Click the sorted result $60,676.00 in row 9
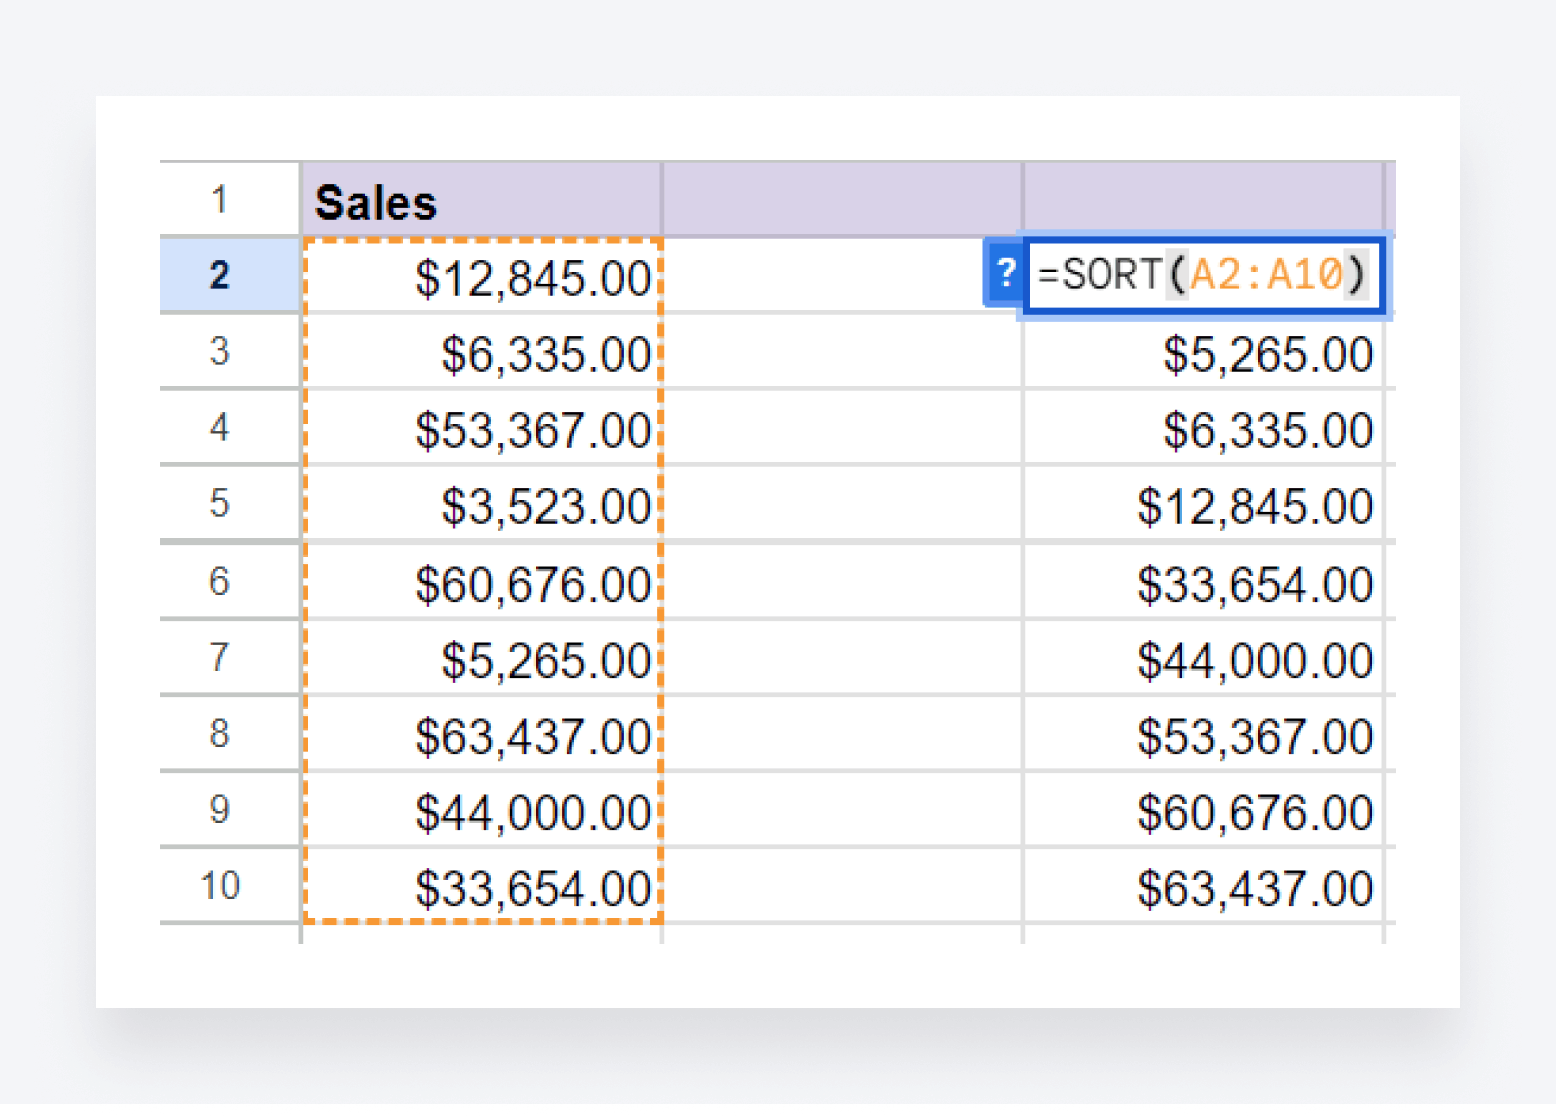Image resolution: width=1556 pixels, height=1116 pixels. [x=1204, y=809]
